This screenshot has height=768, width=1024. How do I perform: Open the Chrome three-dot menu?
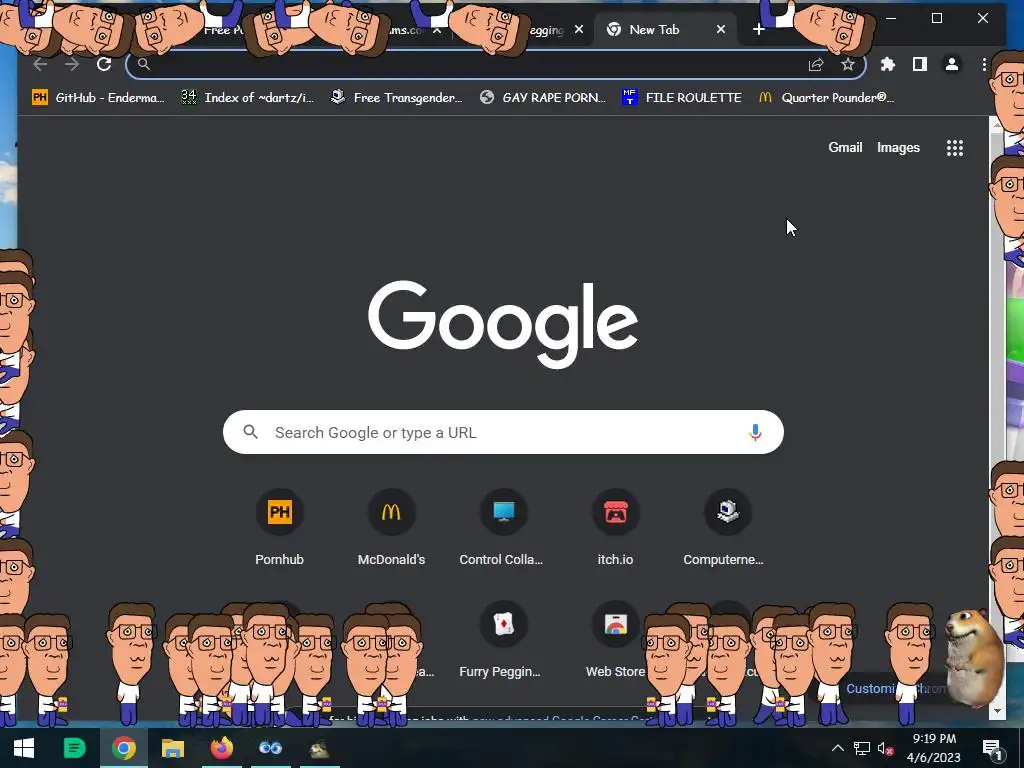click(x=984, y=64)
